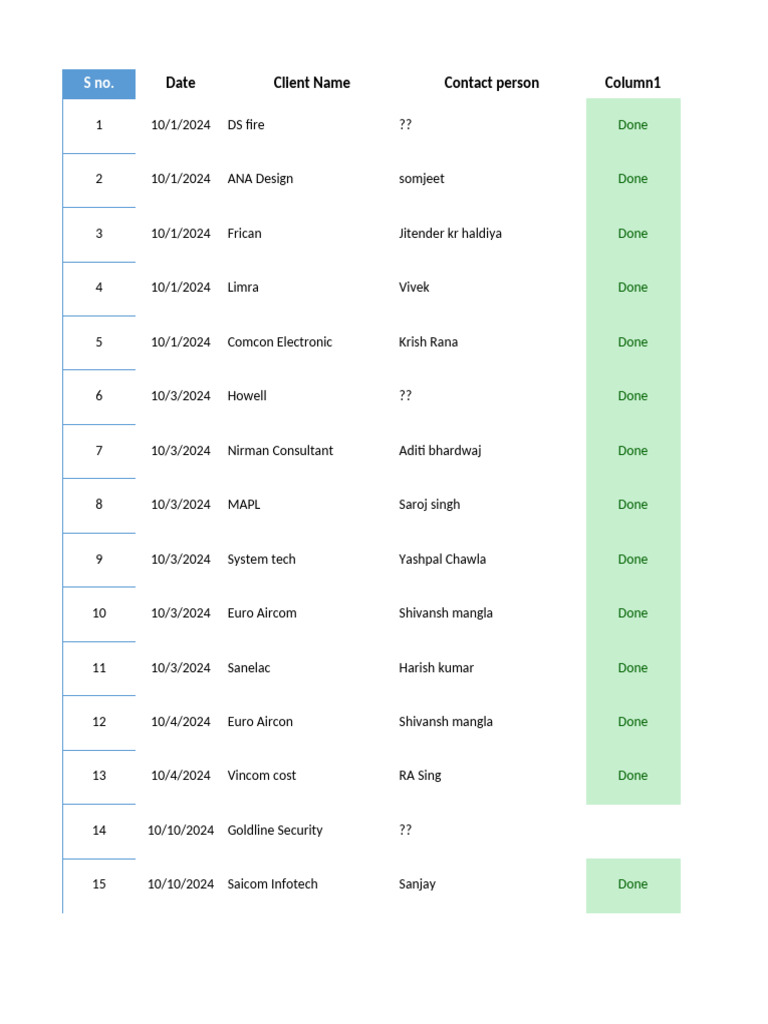Screen dimensions: 768x1024
Task: Select the Contact person column header
Action: 491,83
